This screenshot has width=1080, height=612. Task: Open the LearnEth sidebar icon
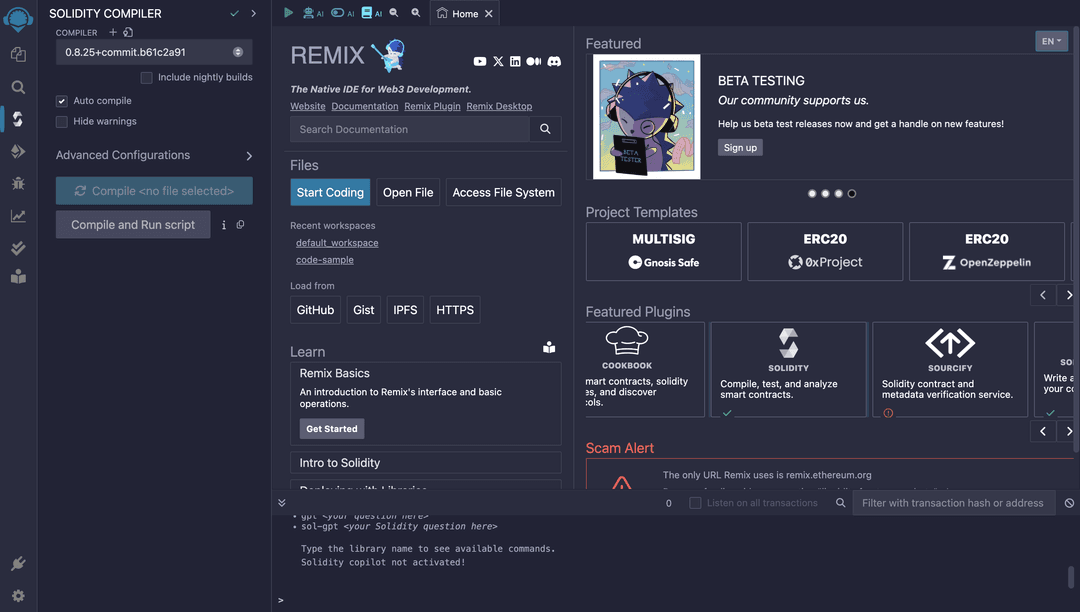coord(19,277)
